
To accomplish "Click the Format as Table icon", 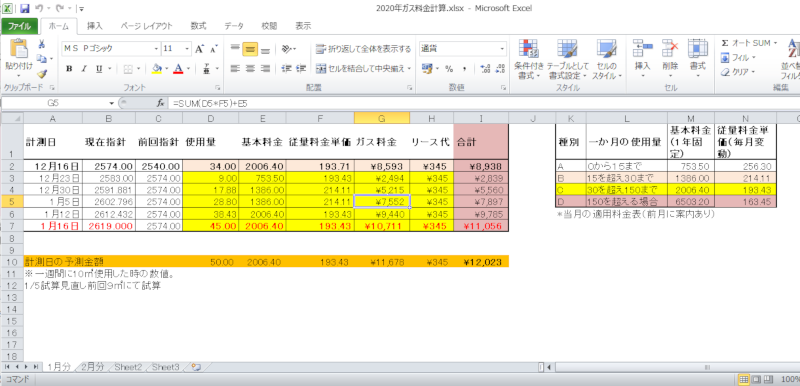I will coord(567,60).
